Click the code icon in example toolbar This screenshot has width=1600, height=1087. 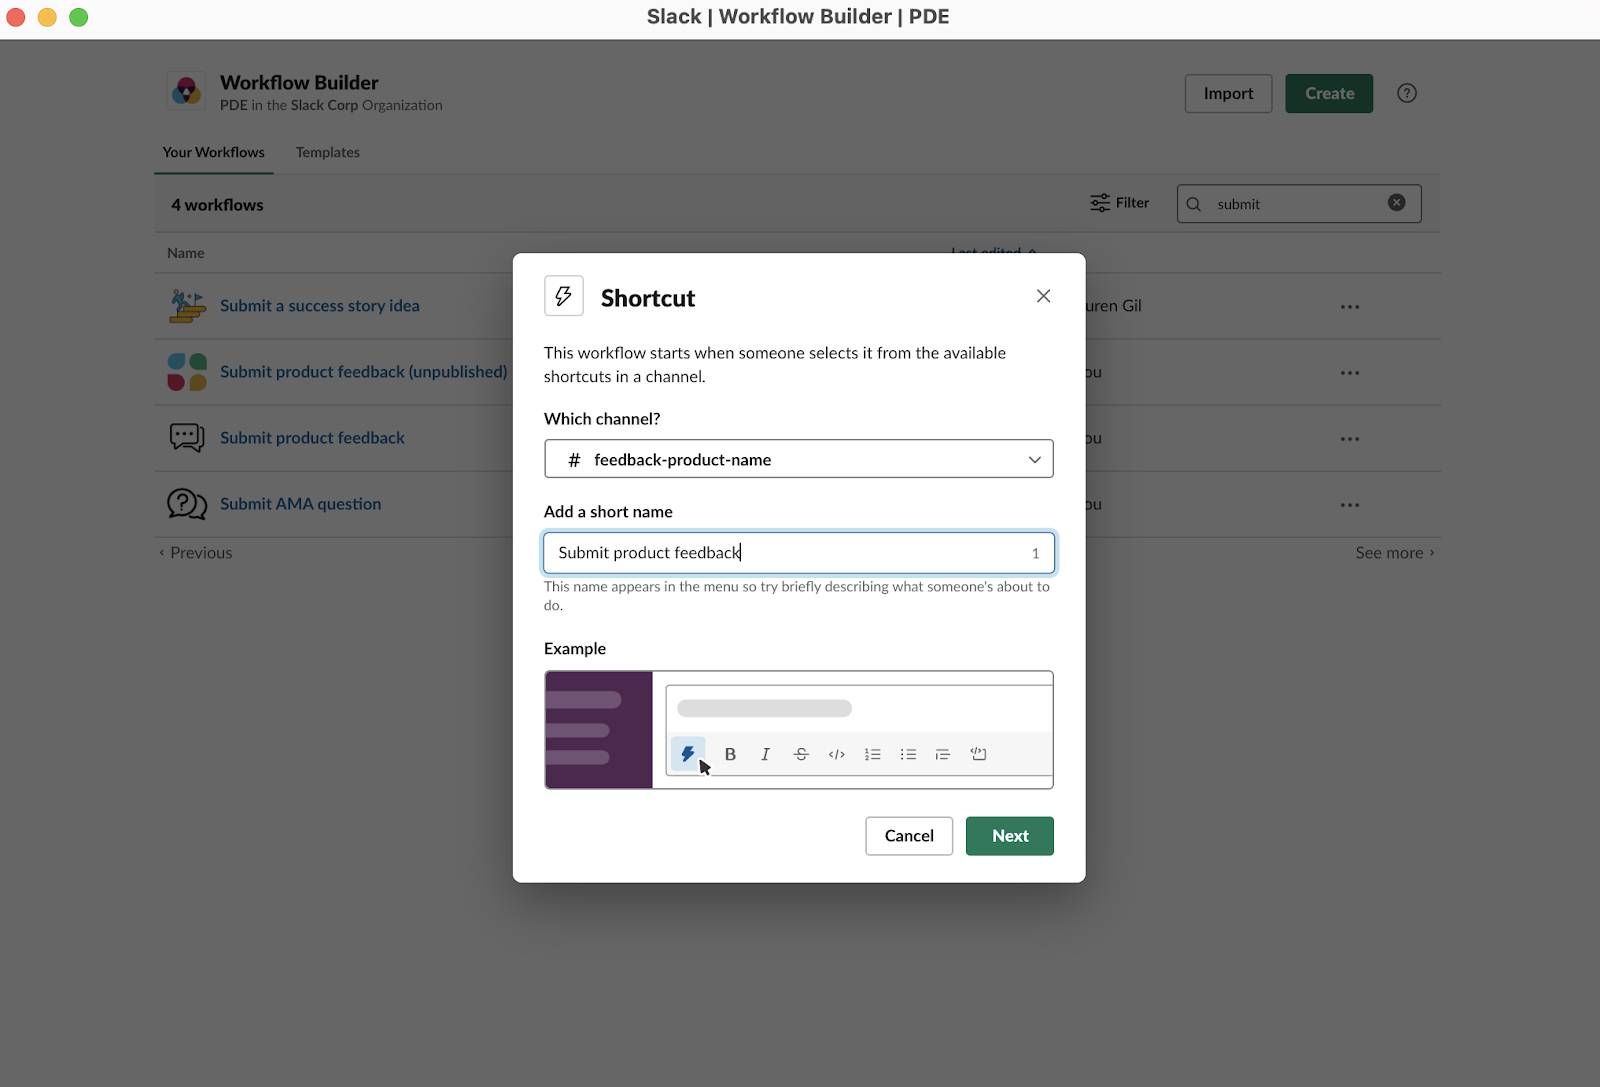(x=837, y=754)
